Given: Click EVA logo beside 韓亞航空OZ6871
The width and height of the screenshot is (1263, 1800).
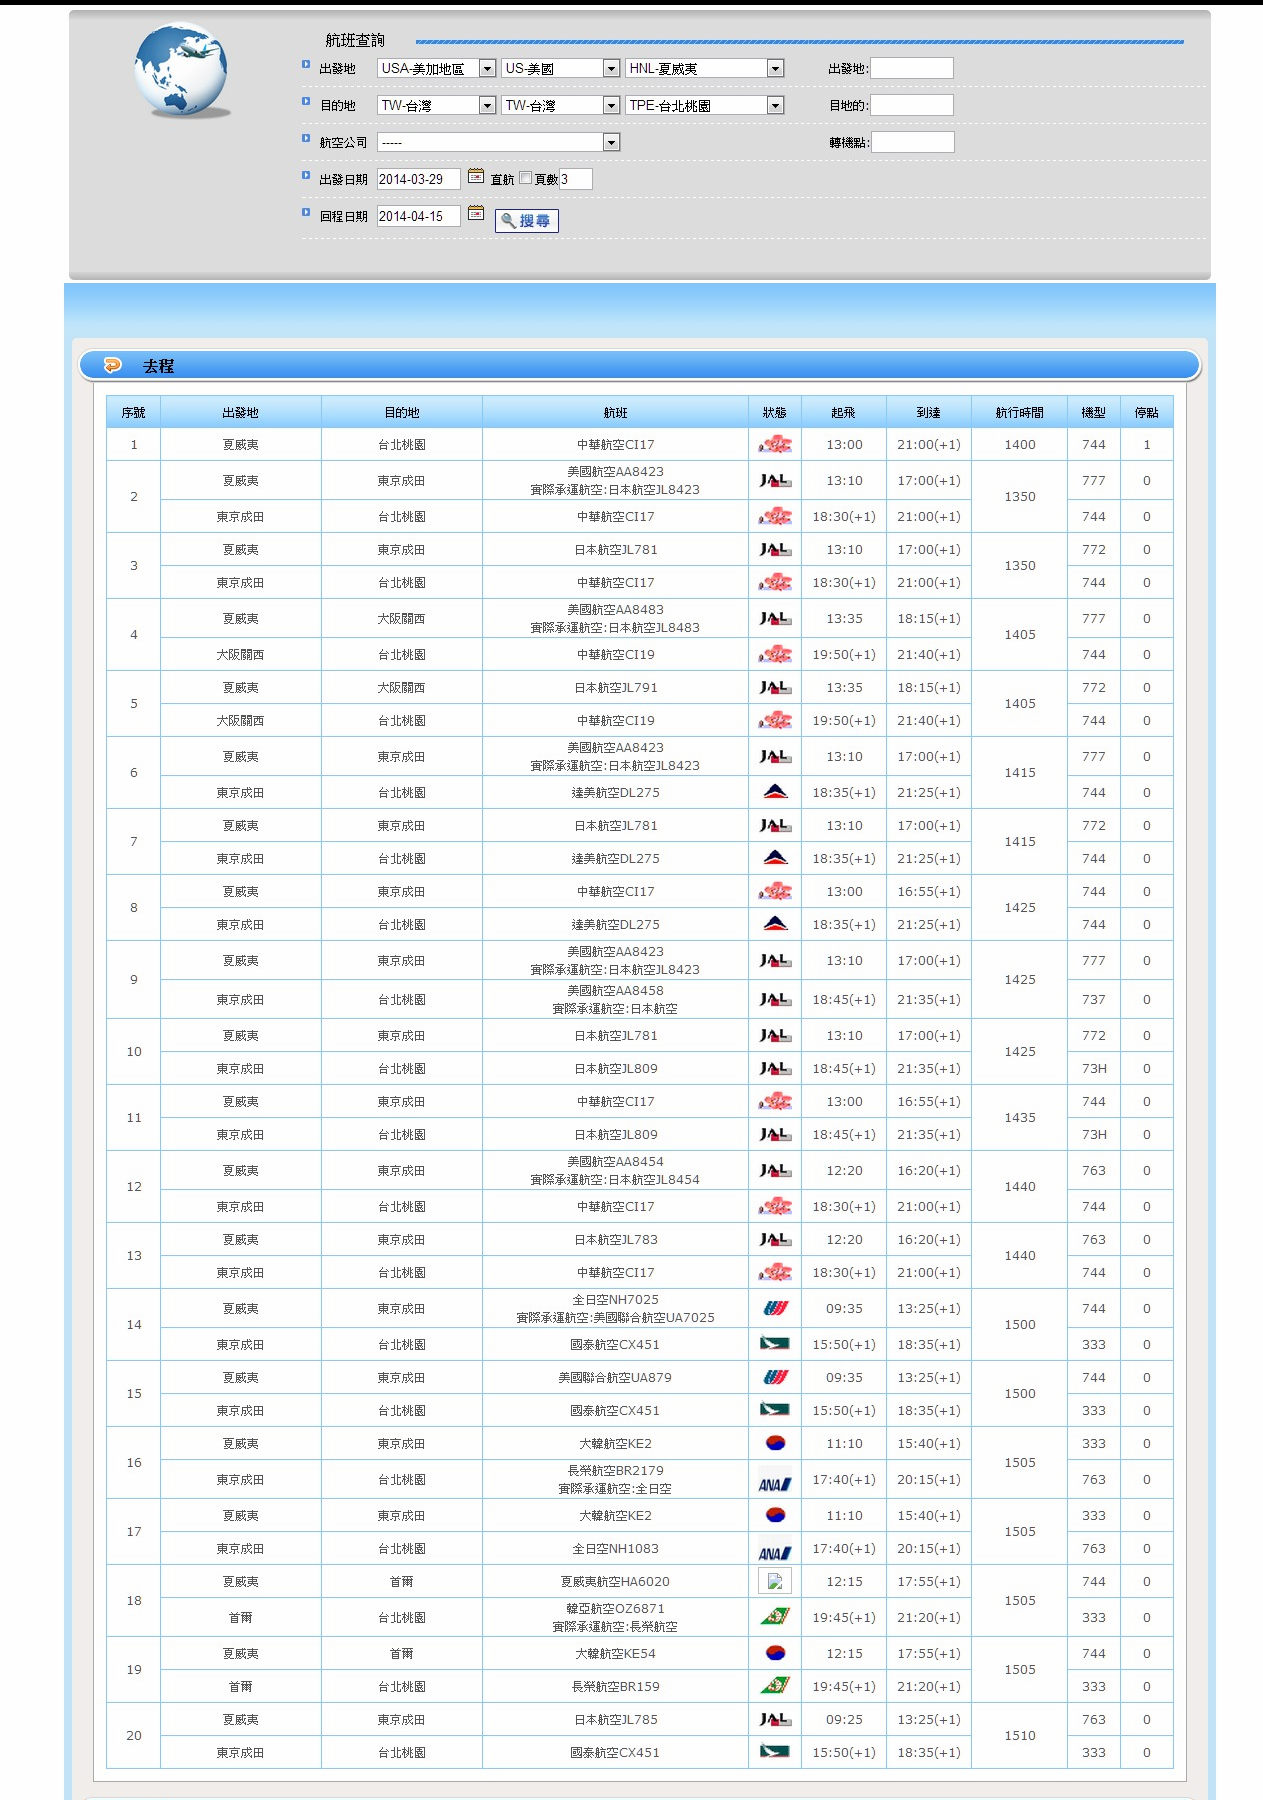Looking at the screenshot, I should 775,1618.
